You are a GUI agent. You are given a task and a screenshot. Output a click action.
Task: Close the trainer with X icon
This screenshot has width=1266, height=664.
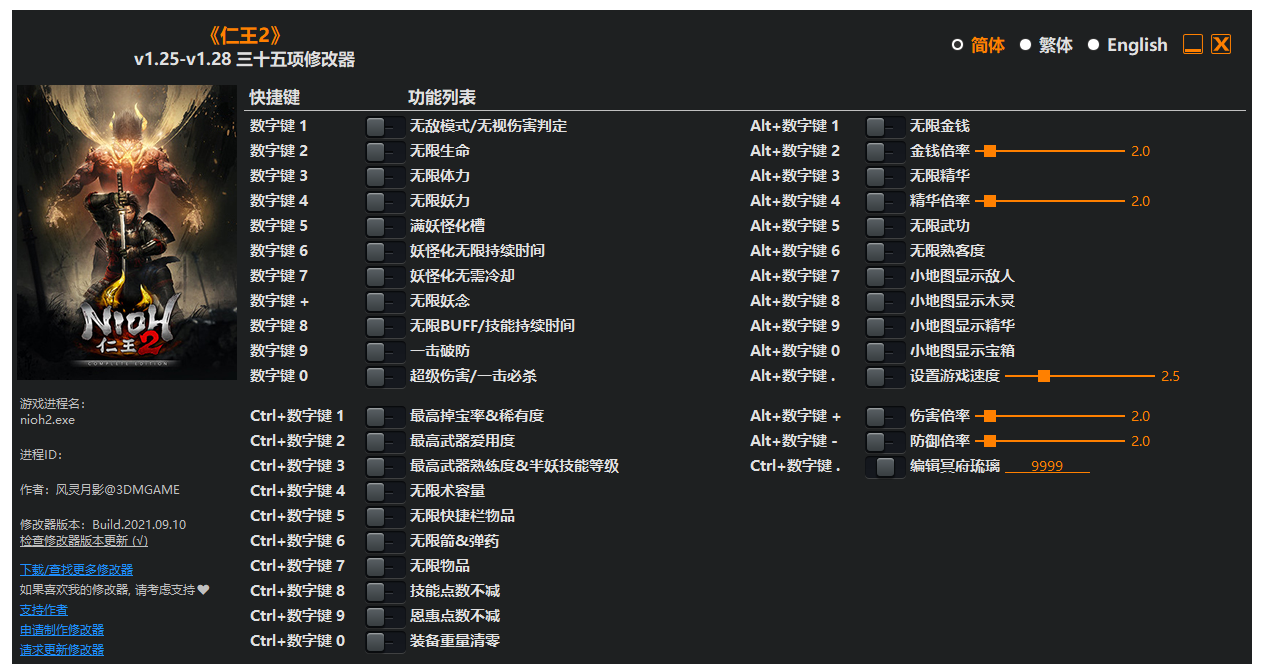click(1221, 44)
